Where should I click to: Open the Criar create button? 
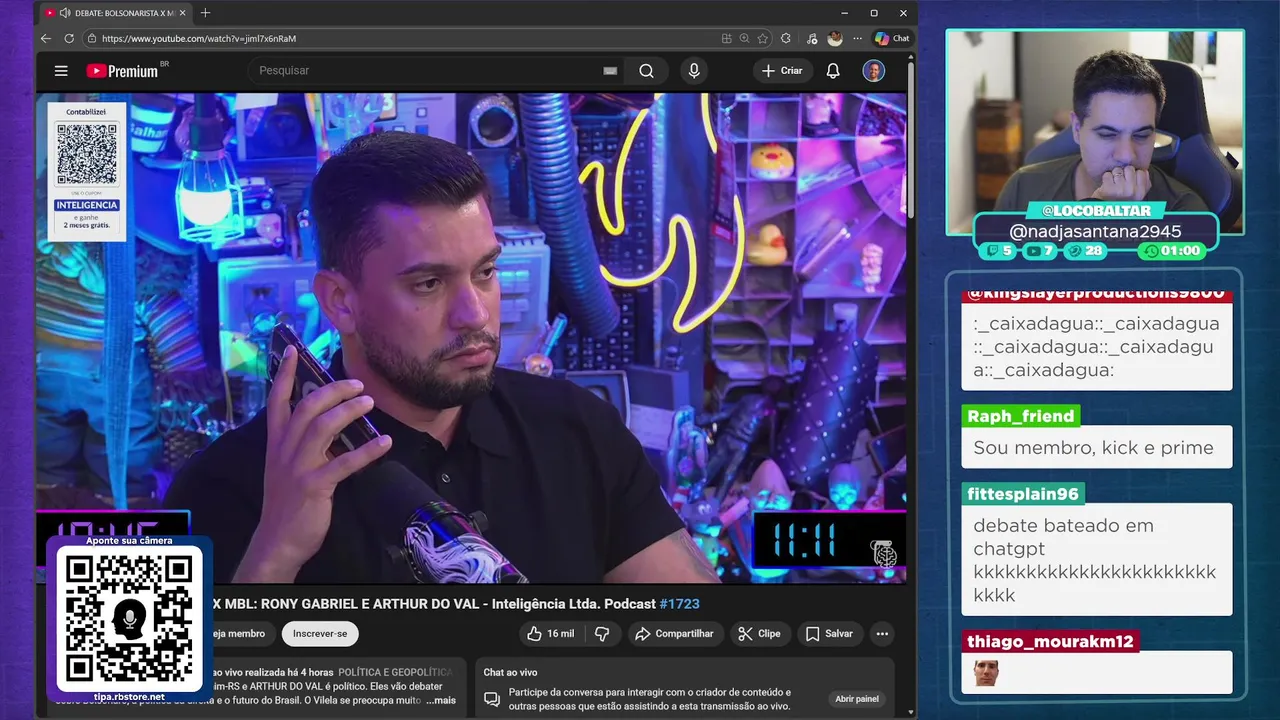pos(782,71)
